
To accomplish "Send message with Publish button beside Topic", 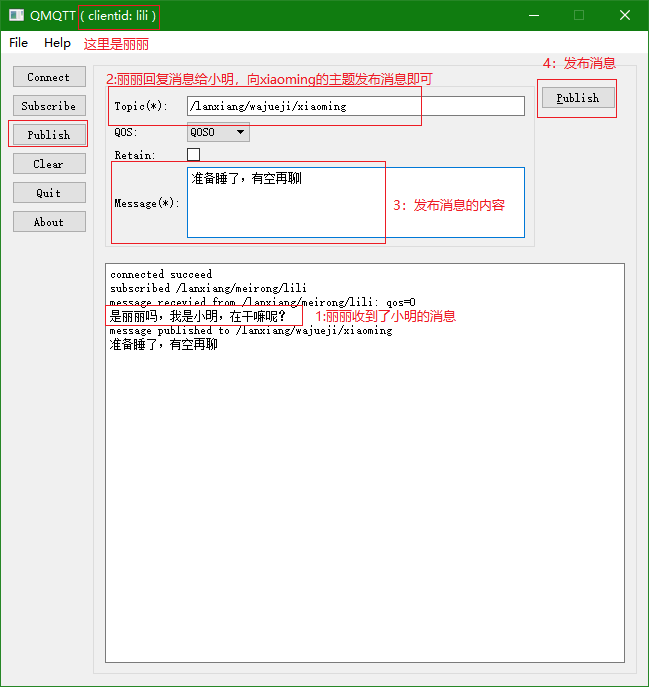I will coord(577,98).
